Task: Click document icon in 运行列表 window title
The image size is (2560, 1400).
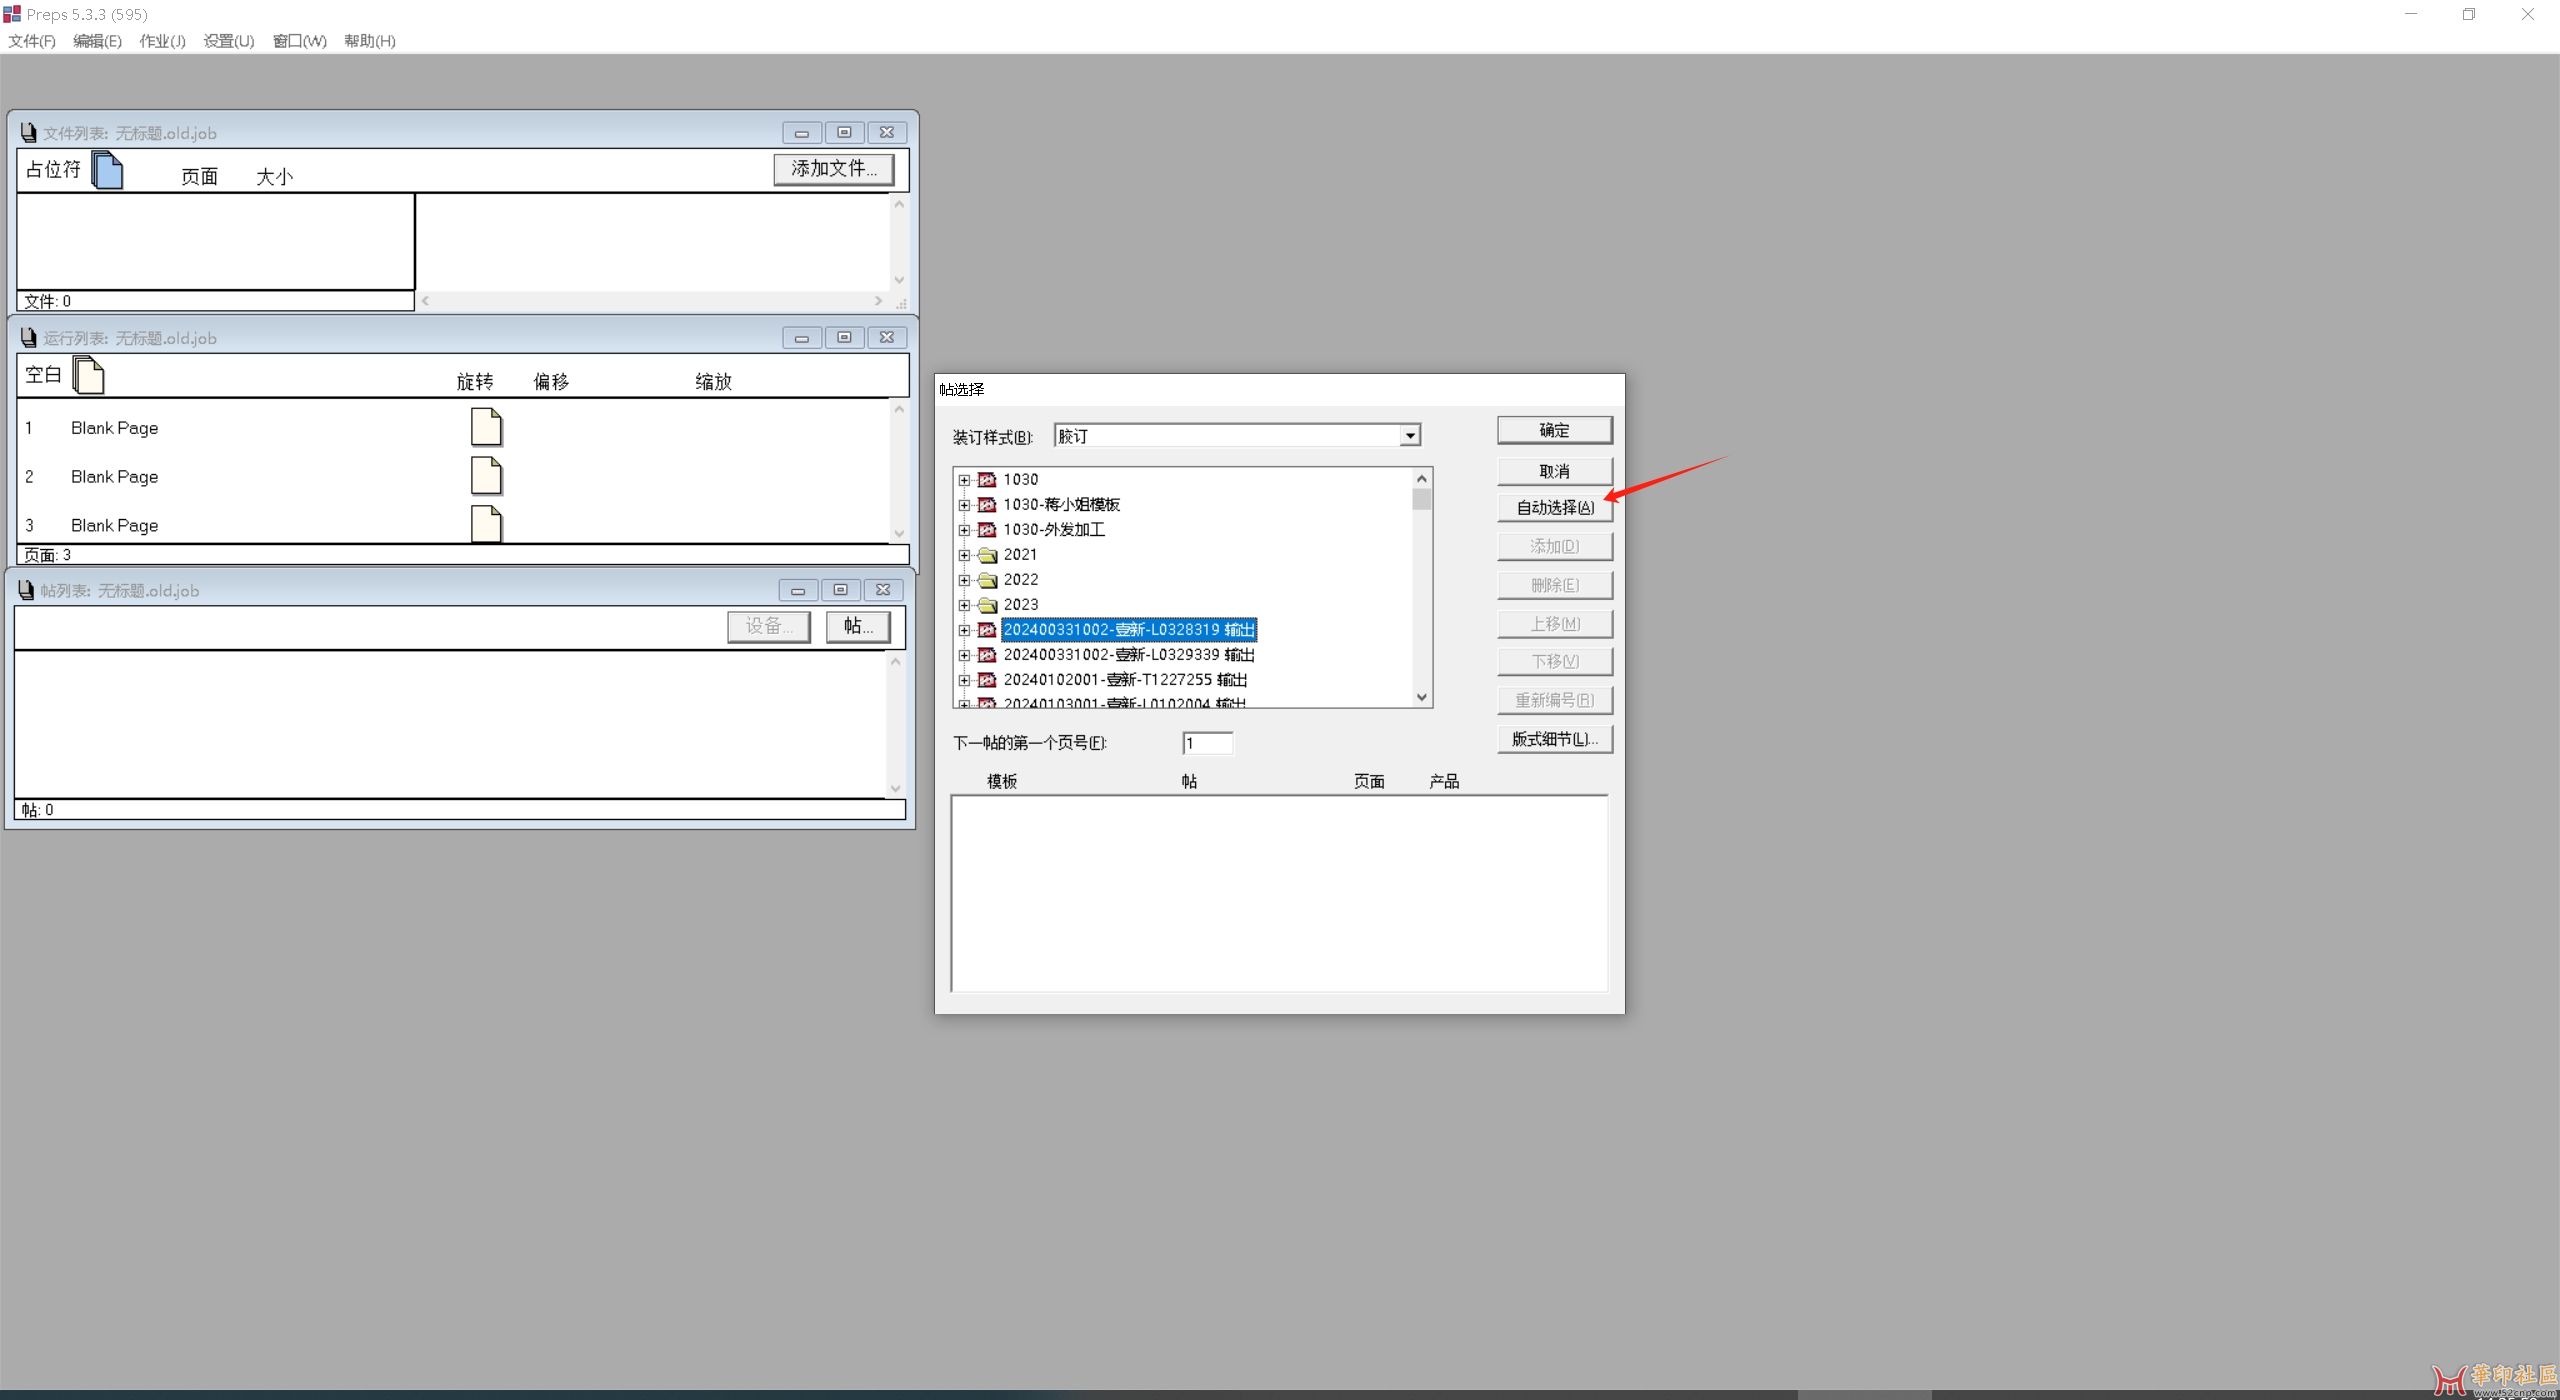Action: (x=28, y=338)
